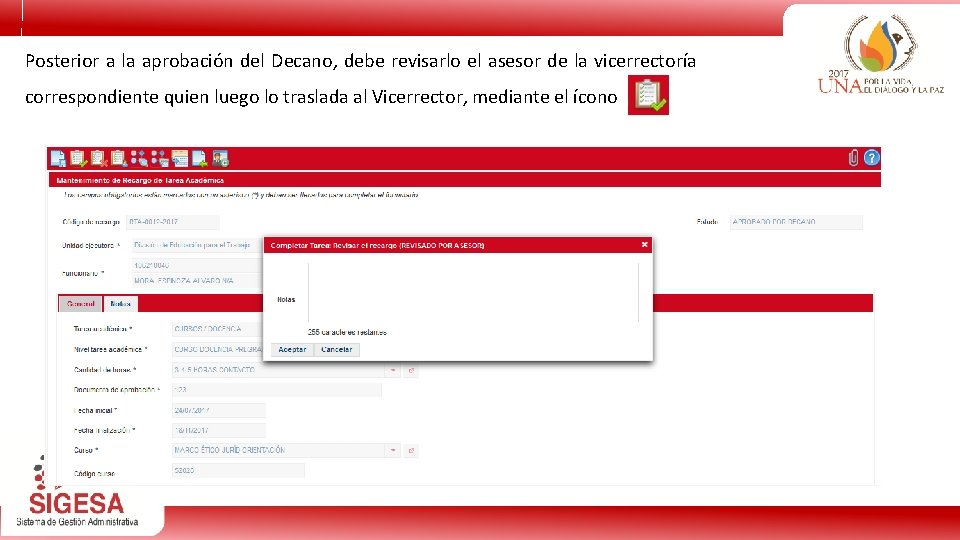The width and height of the screenshot is (960, 540).
Task: Click inside the Notas text area
Action: pyautogui.click(x=473, y=293)
